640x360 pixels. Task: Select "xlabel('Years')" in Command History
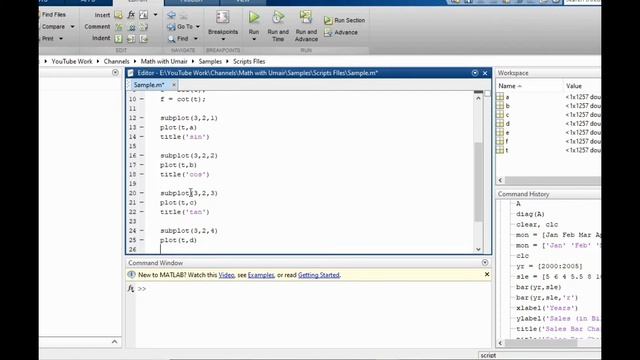click(547, 308)
